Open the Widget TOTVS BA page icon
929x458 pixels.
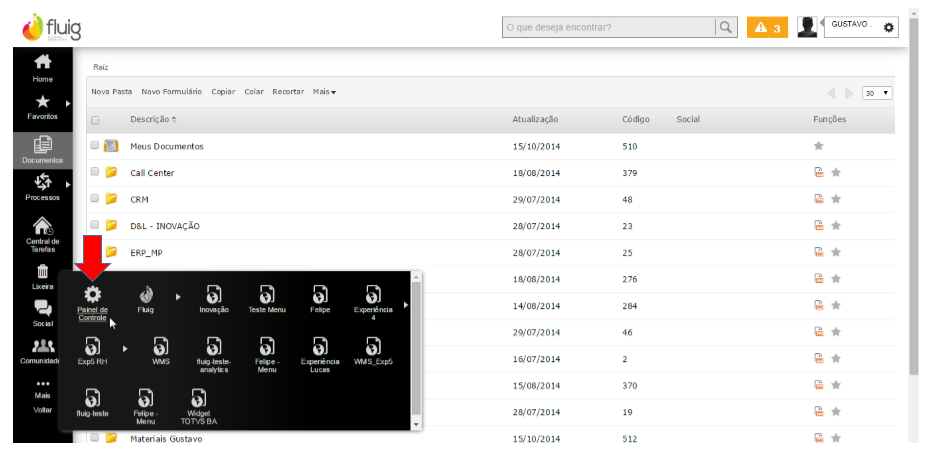tap(198, 398)
